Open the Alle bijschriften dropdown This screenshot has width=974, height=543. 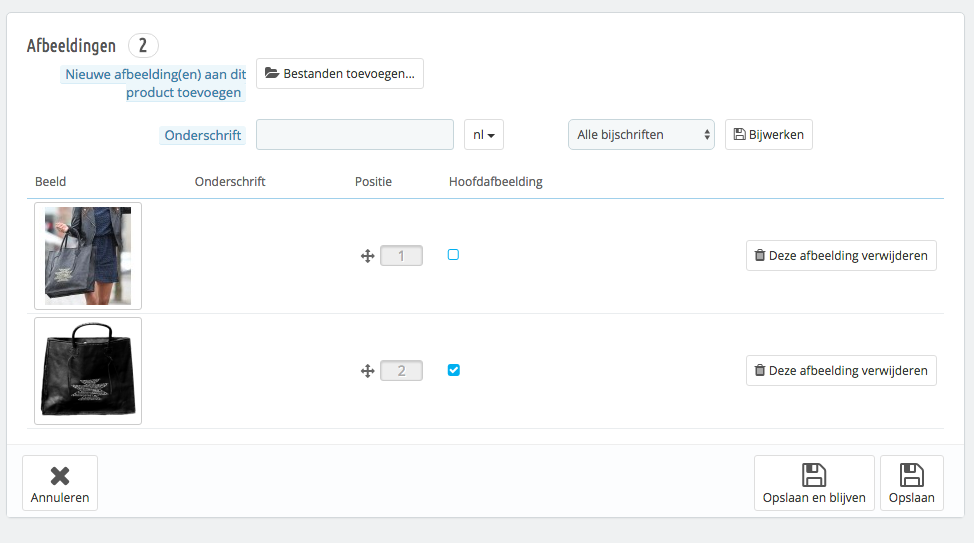[641, 135]
